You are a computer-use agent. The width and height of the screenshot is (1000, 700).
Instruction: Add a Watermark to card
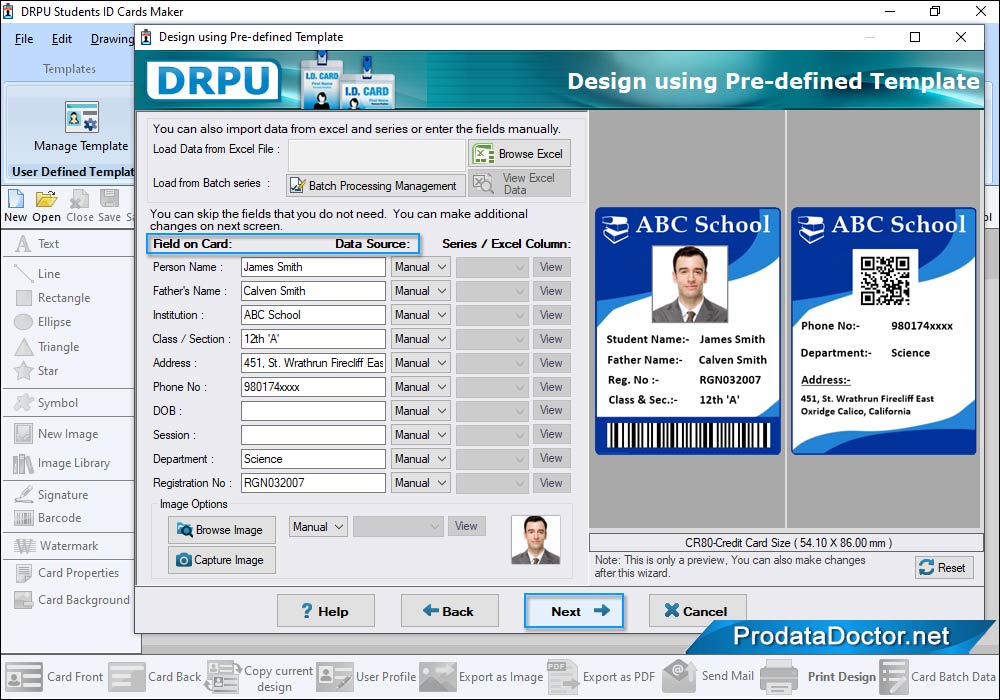point(56,546)
